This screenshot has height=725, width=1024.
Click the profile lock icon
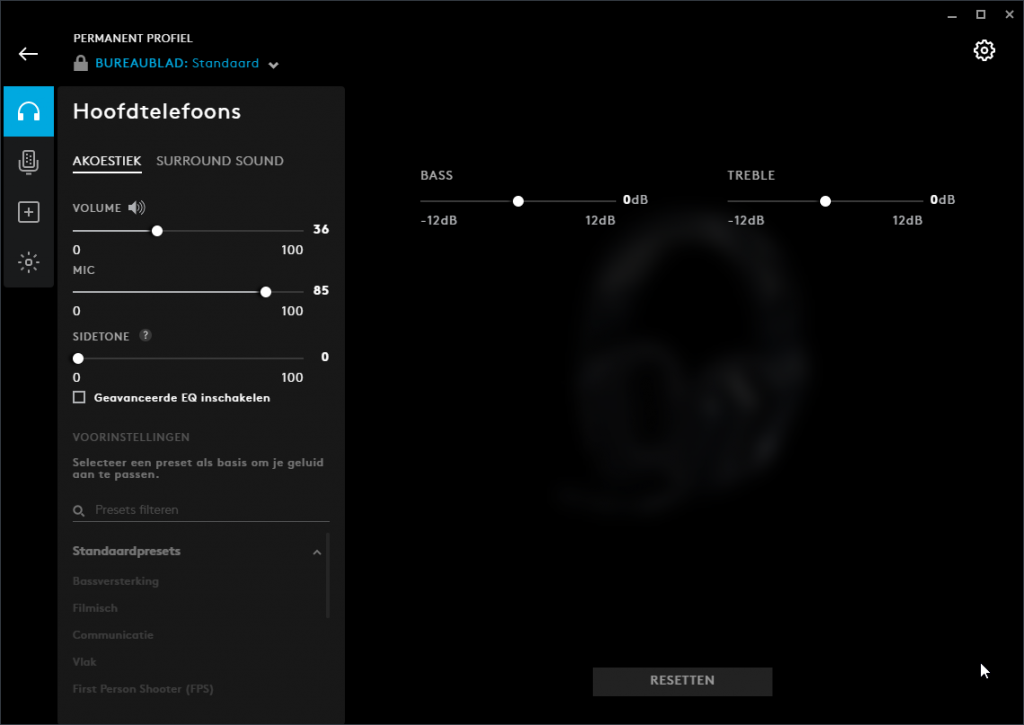click(x=80, y=63)
